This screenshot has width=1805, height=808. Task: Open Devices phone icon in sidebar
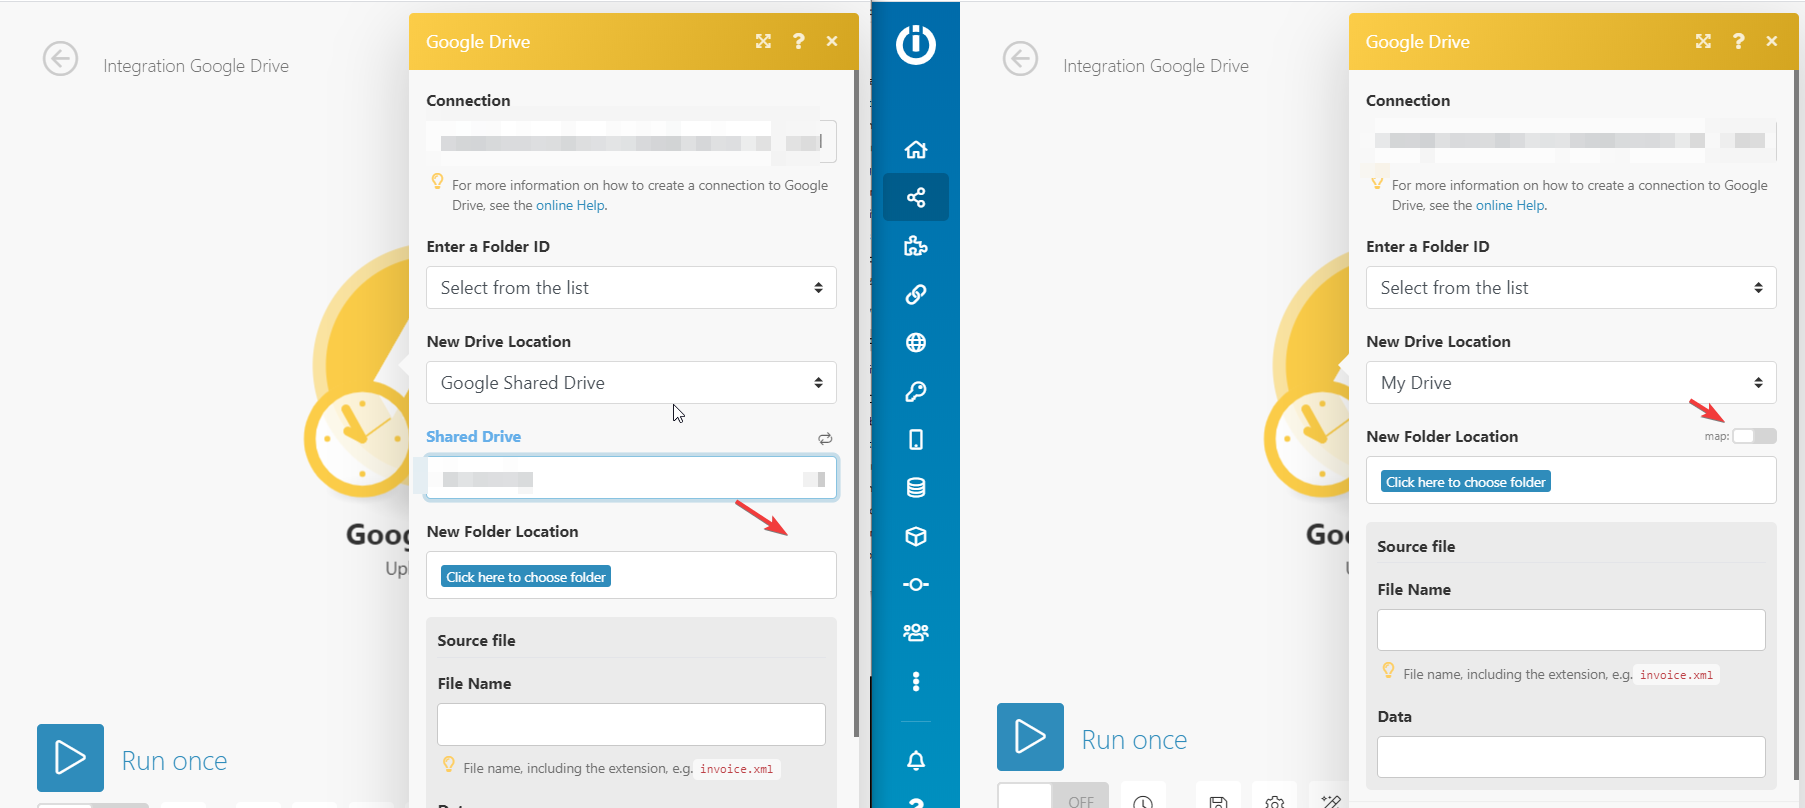[x=916, y=439]
